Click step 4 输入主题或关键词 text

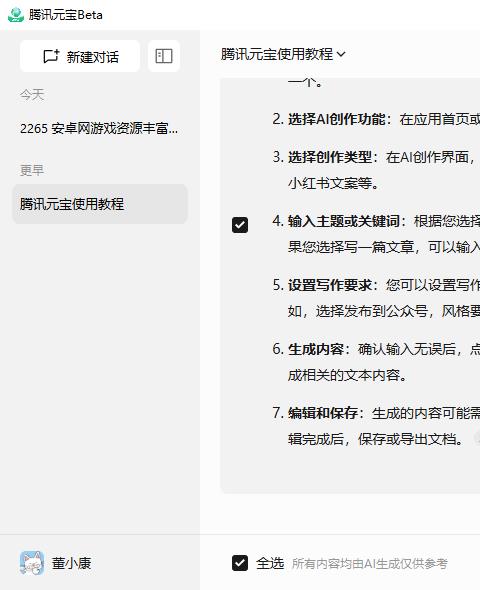pos(344,221)
